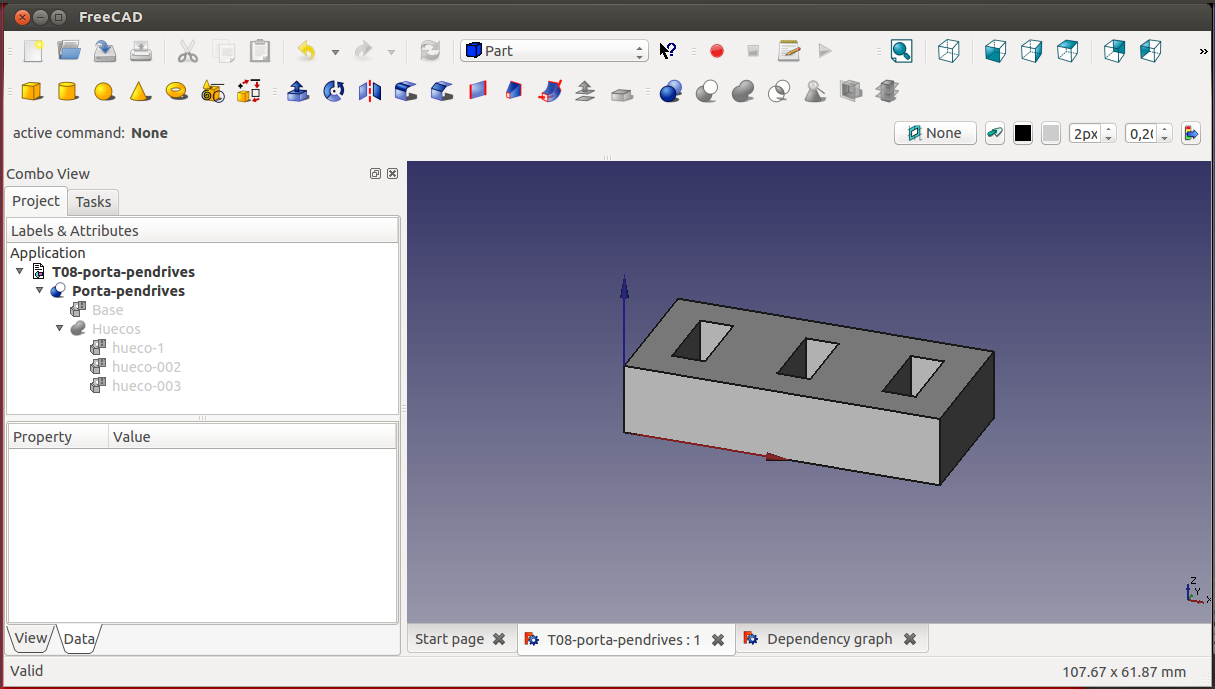
Task: Create a cylinder primitive
Action: coord(67,92)
